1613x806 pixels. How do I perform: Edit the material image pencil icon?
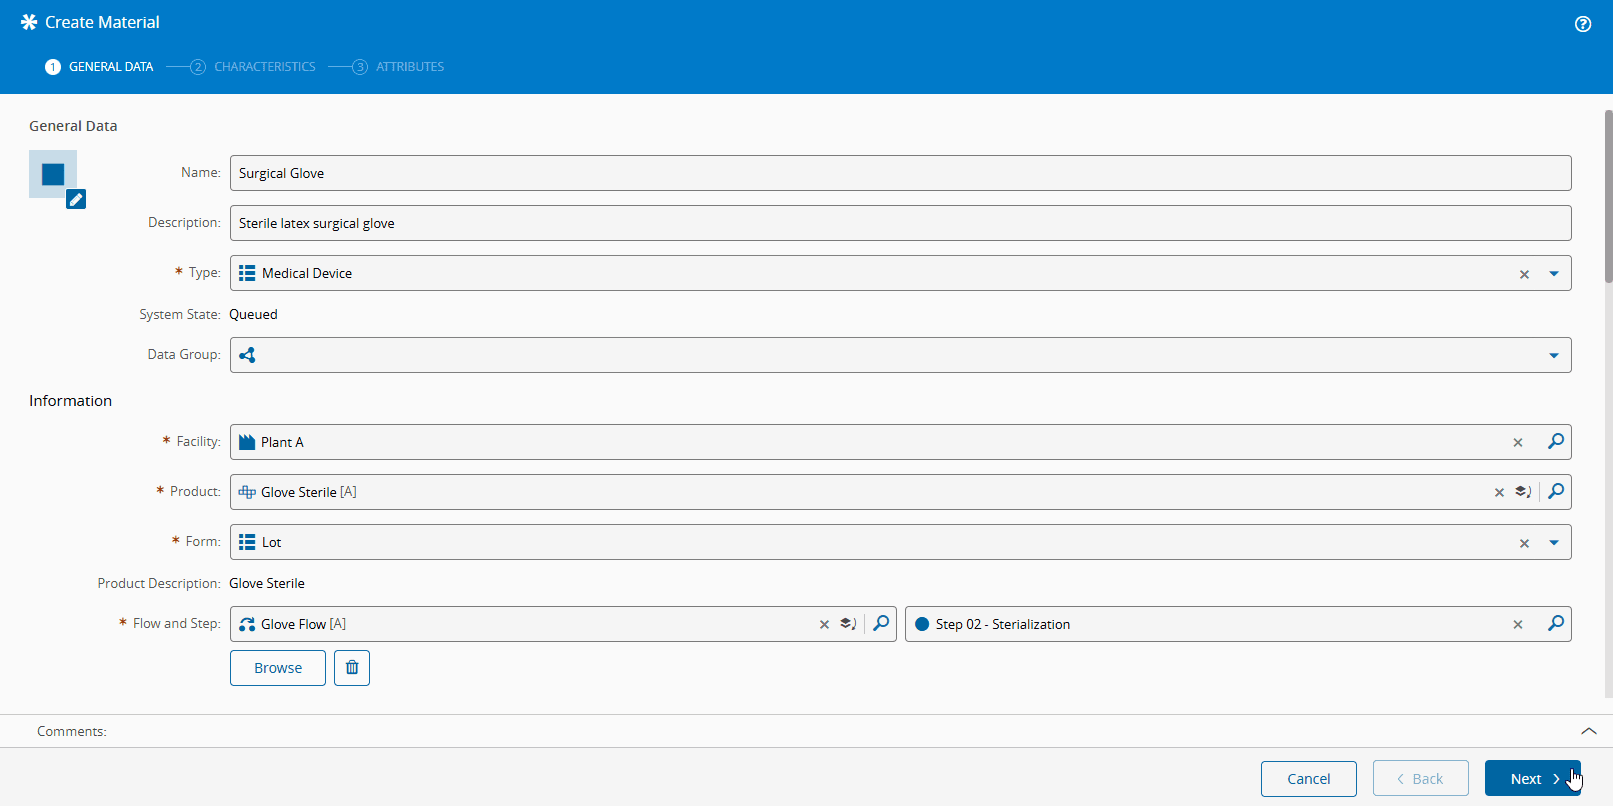pos(76,199)
